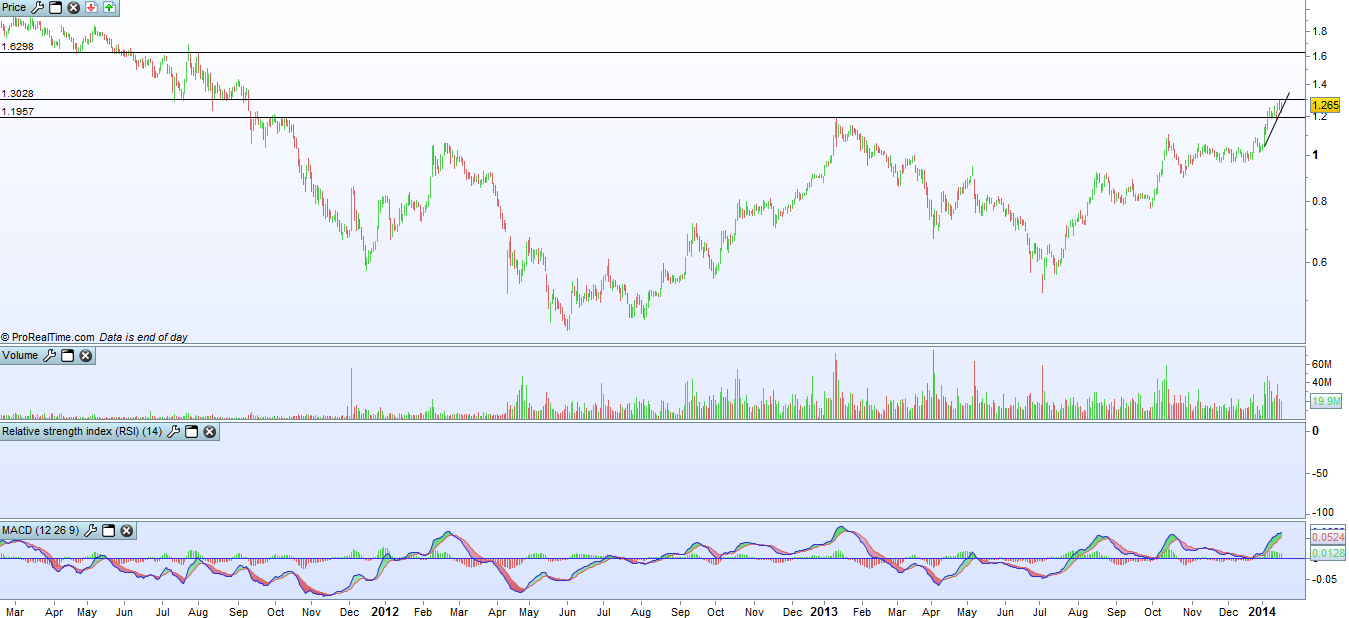The width and height of the screenshot is (1349, 618).
Task: Maximize the Price panel window icon
Action: [x=55, y=8]
